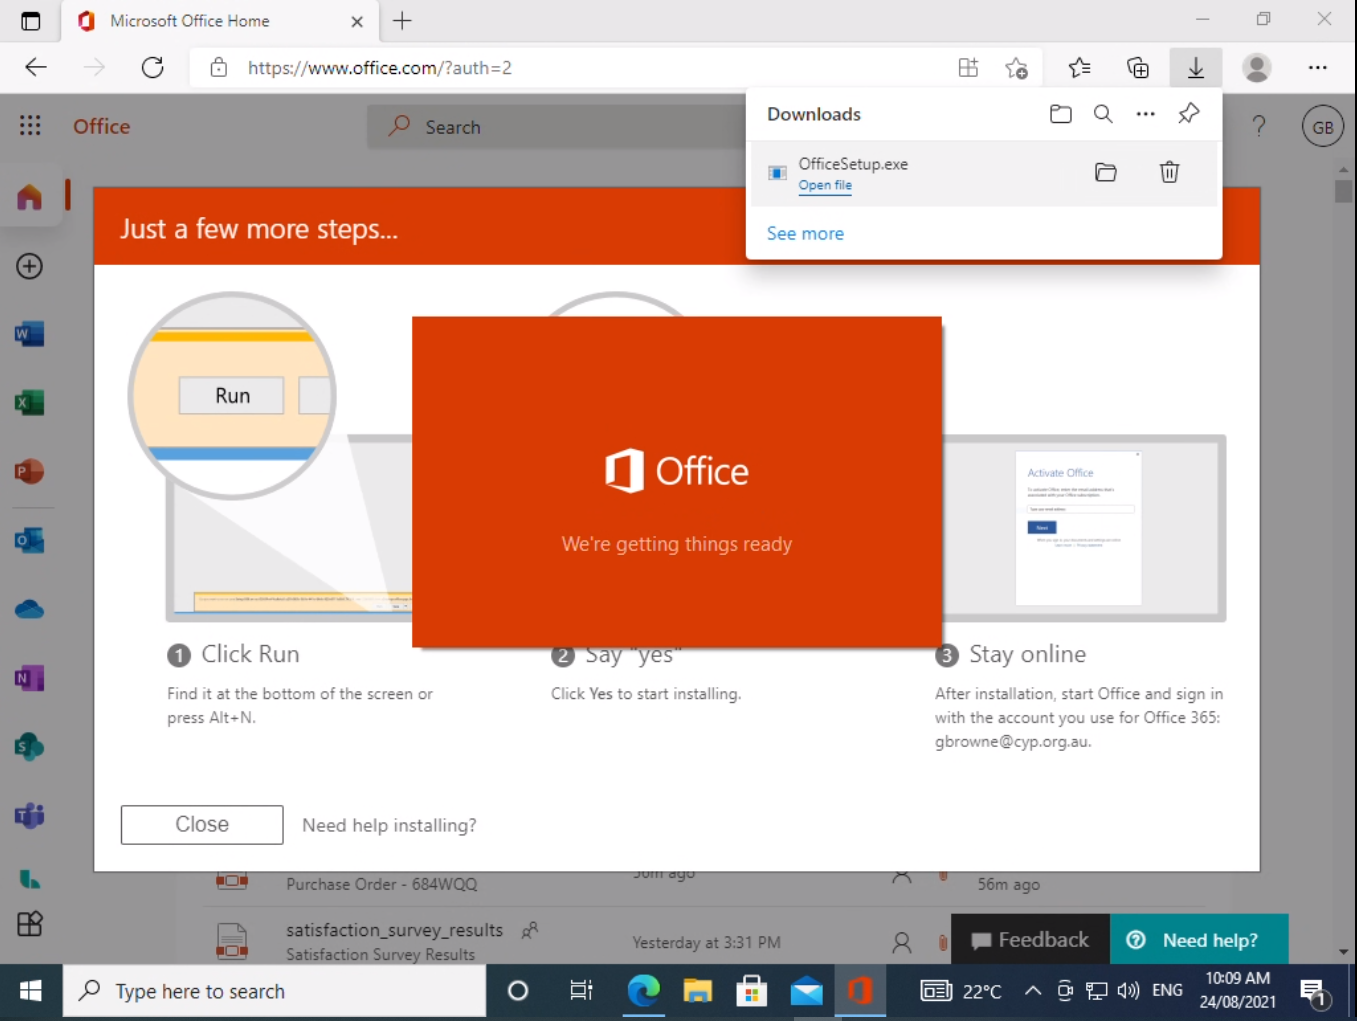Image resolution: width=1357 pixels, height=1021 pixels.
Task: Open Task View from taskbar
Action: (x=581, y=991)
